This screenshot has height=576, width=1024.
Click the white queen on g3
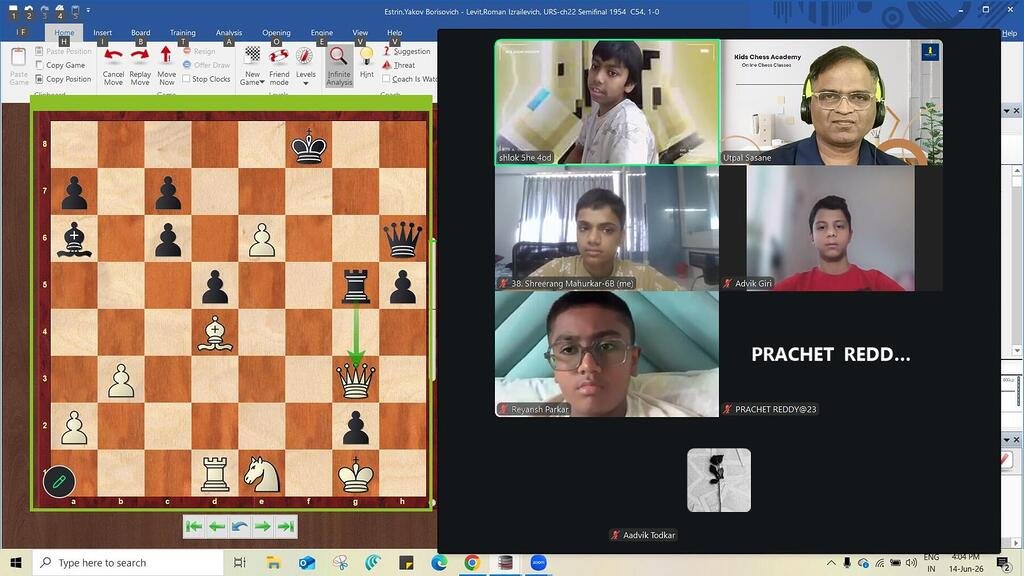coord(355,379)
